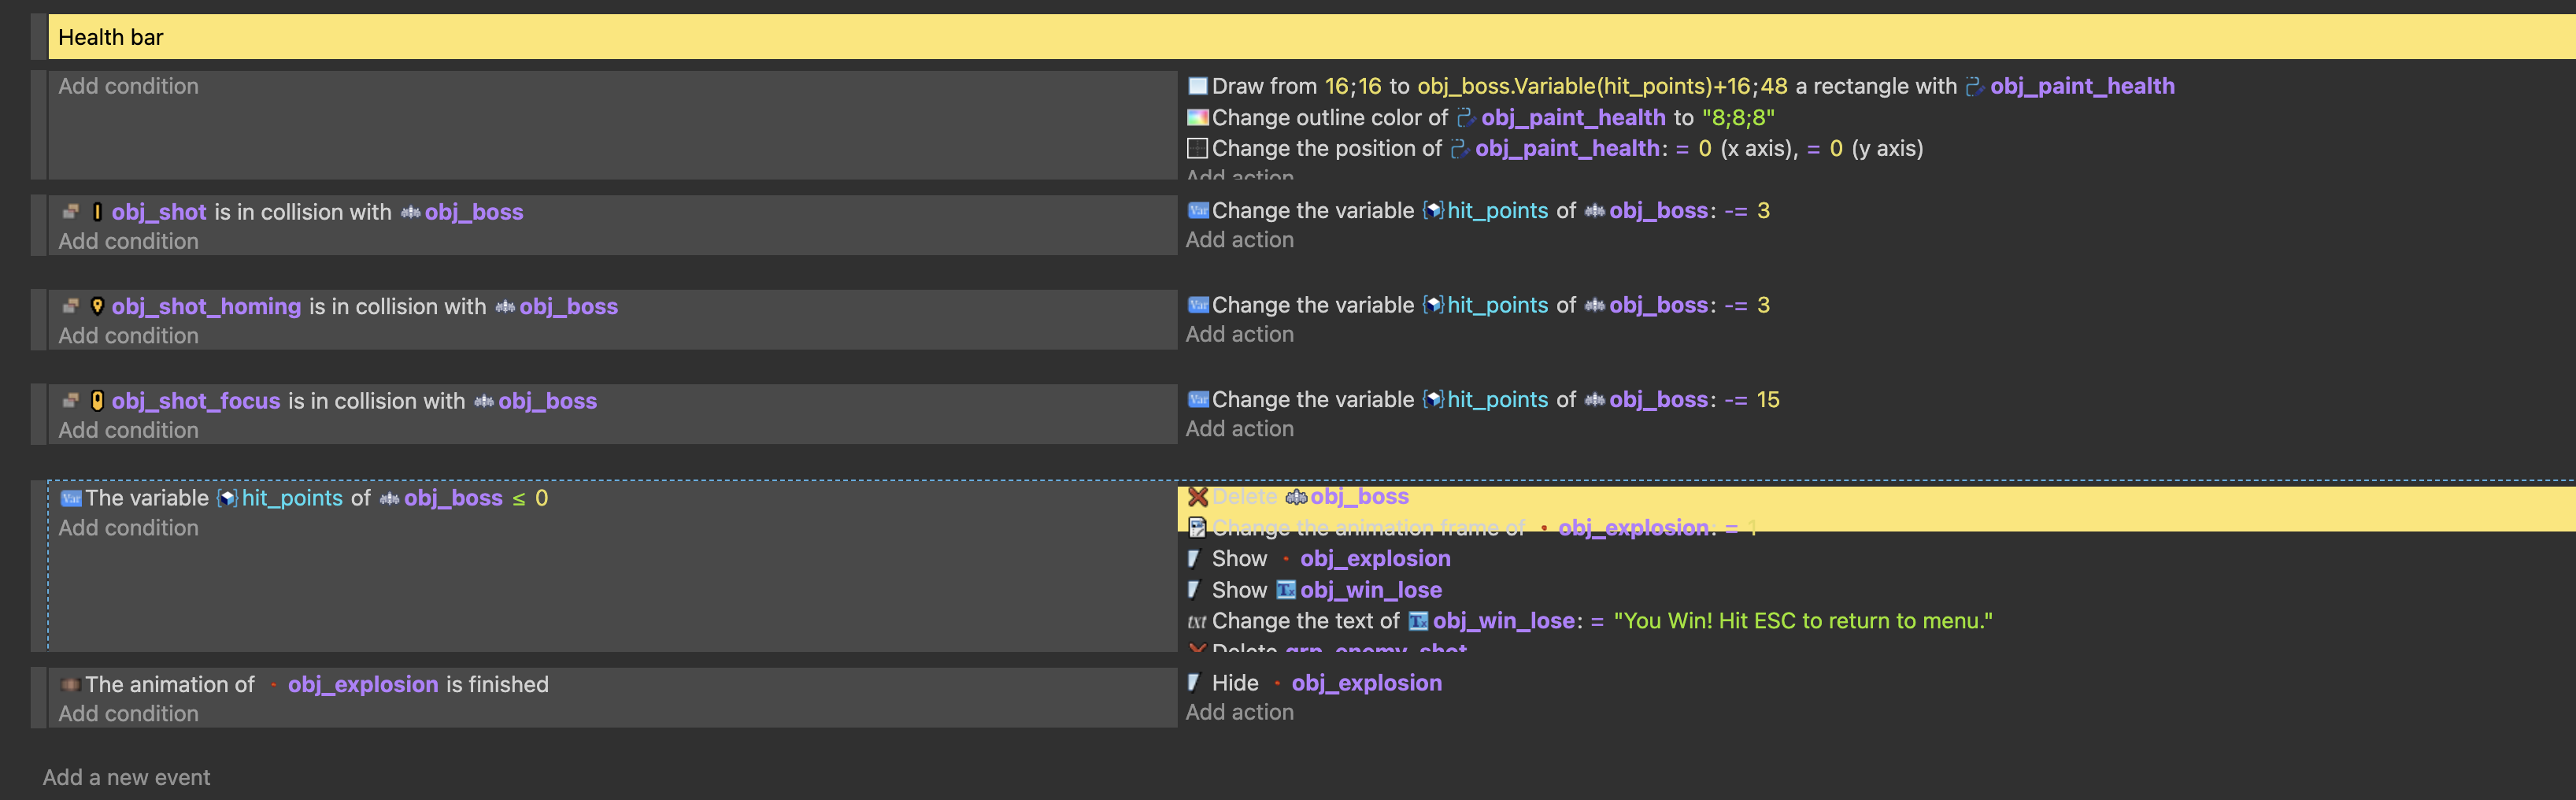Image resolution: width=2576 pixels, height=800 pixels.
Task: Click the Hide obj_explosion action icon
Action: click(1194, 683)
